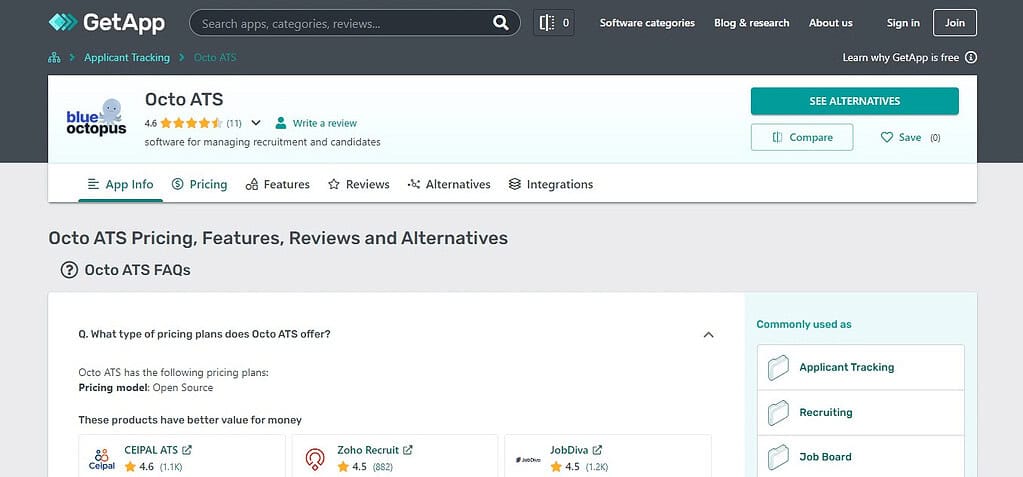Click the Zoho Recruit logo thumbnail

[315, 459]
